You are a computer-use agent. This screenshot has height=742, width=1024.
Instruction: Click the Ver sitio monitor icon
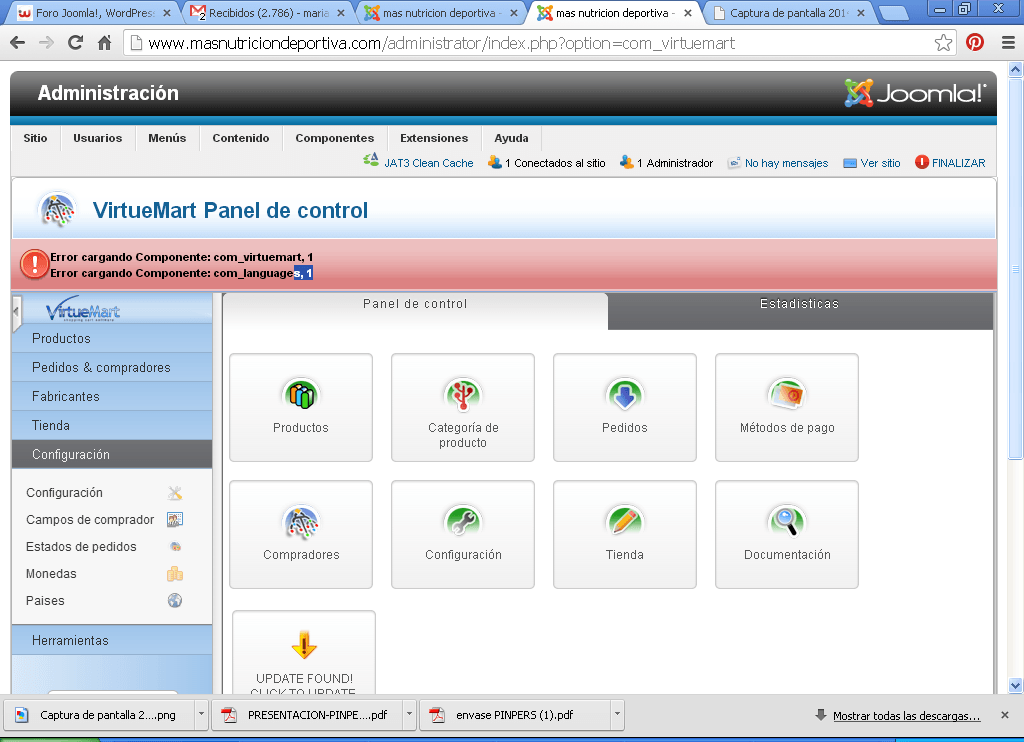850,163
